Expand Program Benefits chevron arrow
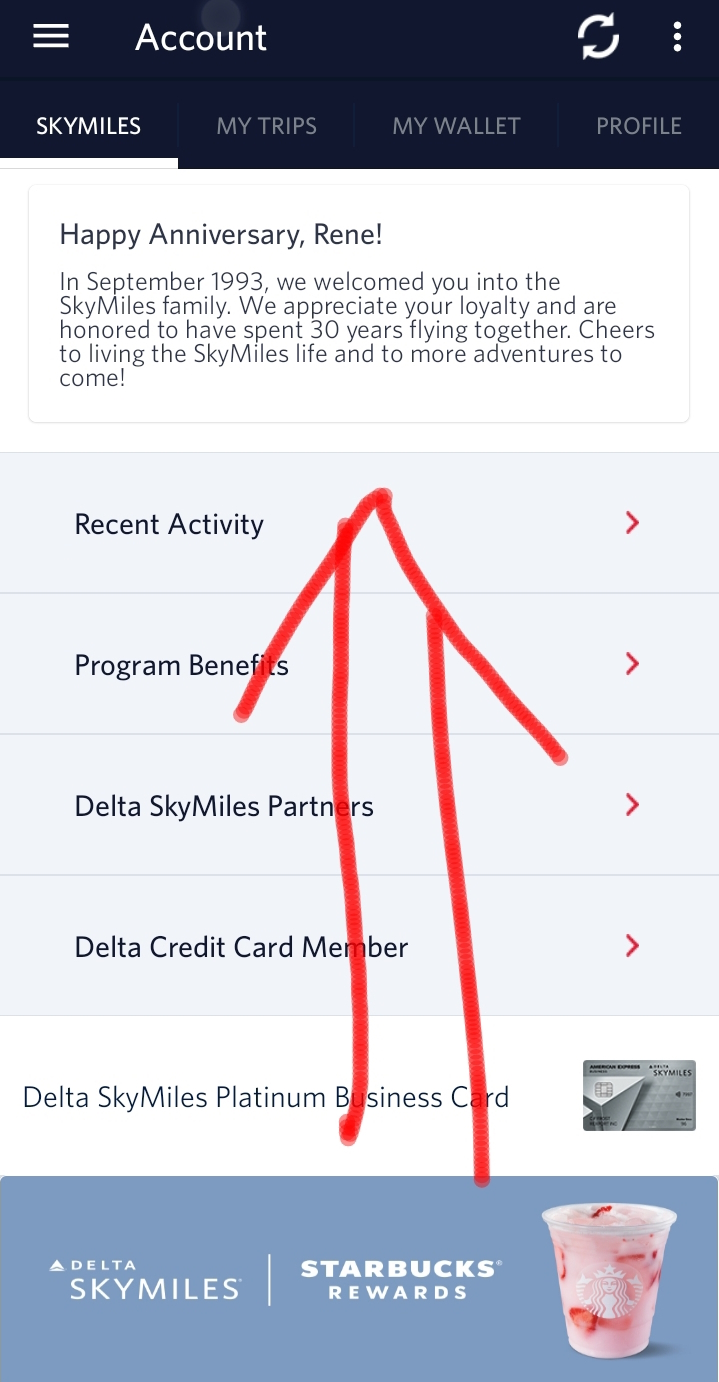The height and width of the screenshot is (1382, 719). tap(632, 664)
